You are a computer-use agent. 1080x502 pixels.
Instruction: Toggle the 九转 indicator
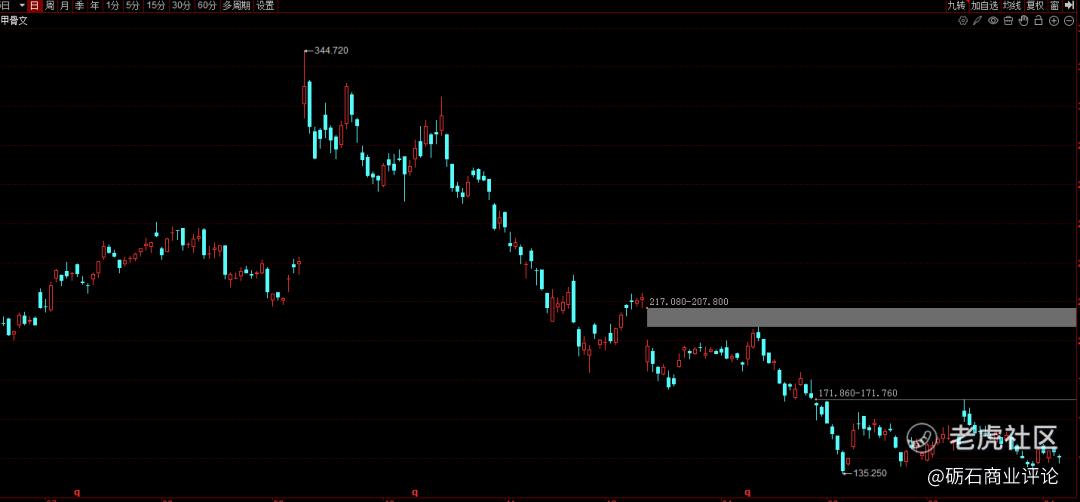pos(956,6)
